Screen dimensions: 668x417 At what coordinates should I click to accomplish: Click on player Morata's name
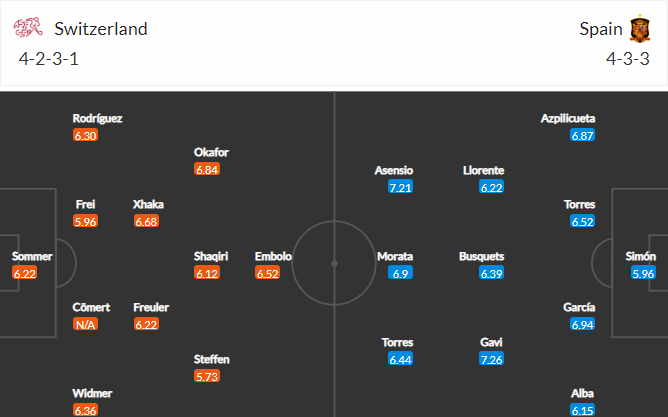[395, 256]
